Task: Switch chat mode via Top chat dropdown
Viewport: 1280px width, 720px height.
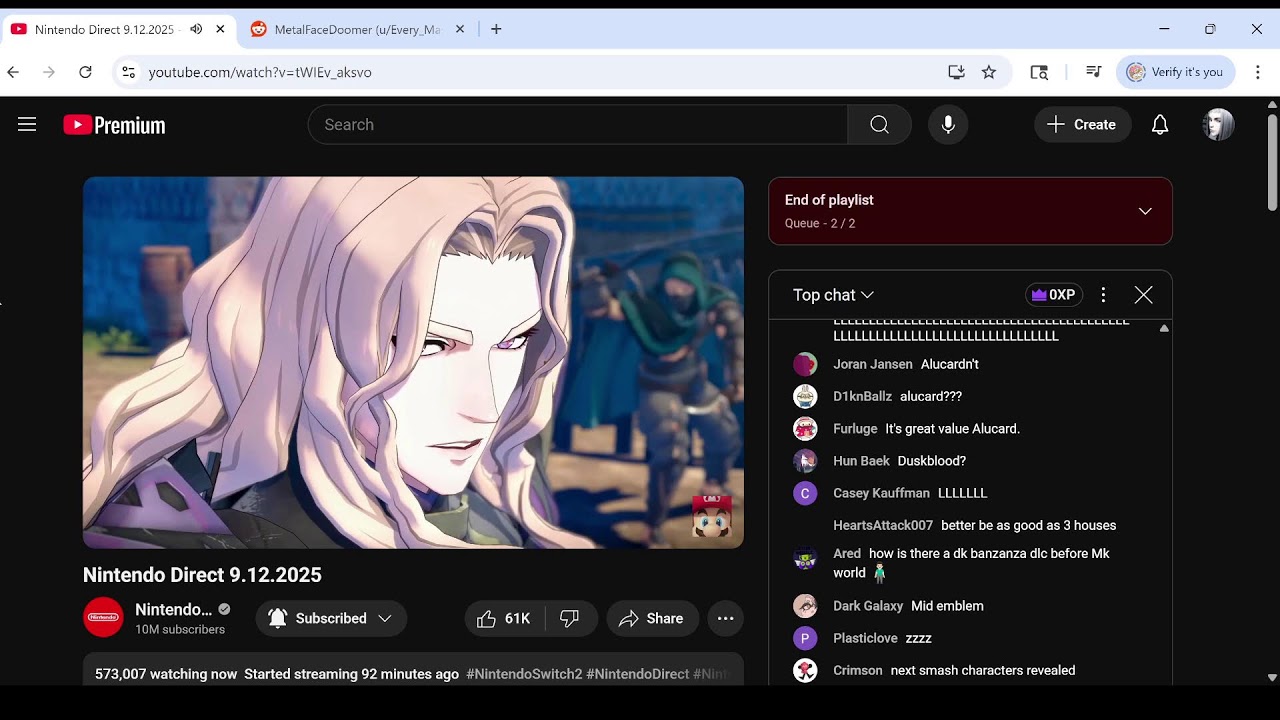Action: 833,295
